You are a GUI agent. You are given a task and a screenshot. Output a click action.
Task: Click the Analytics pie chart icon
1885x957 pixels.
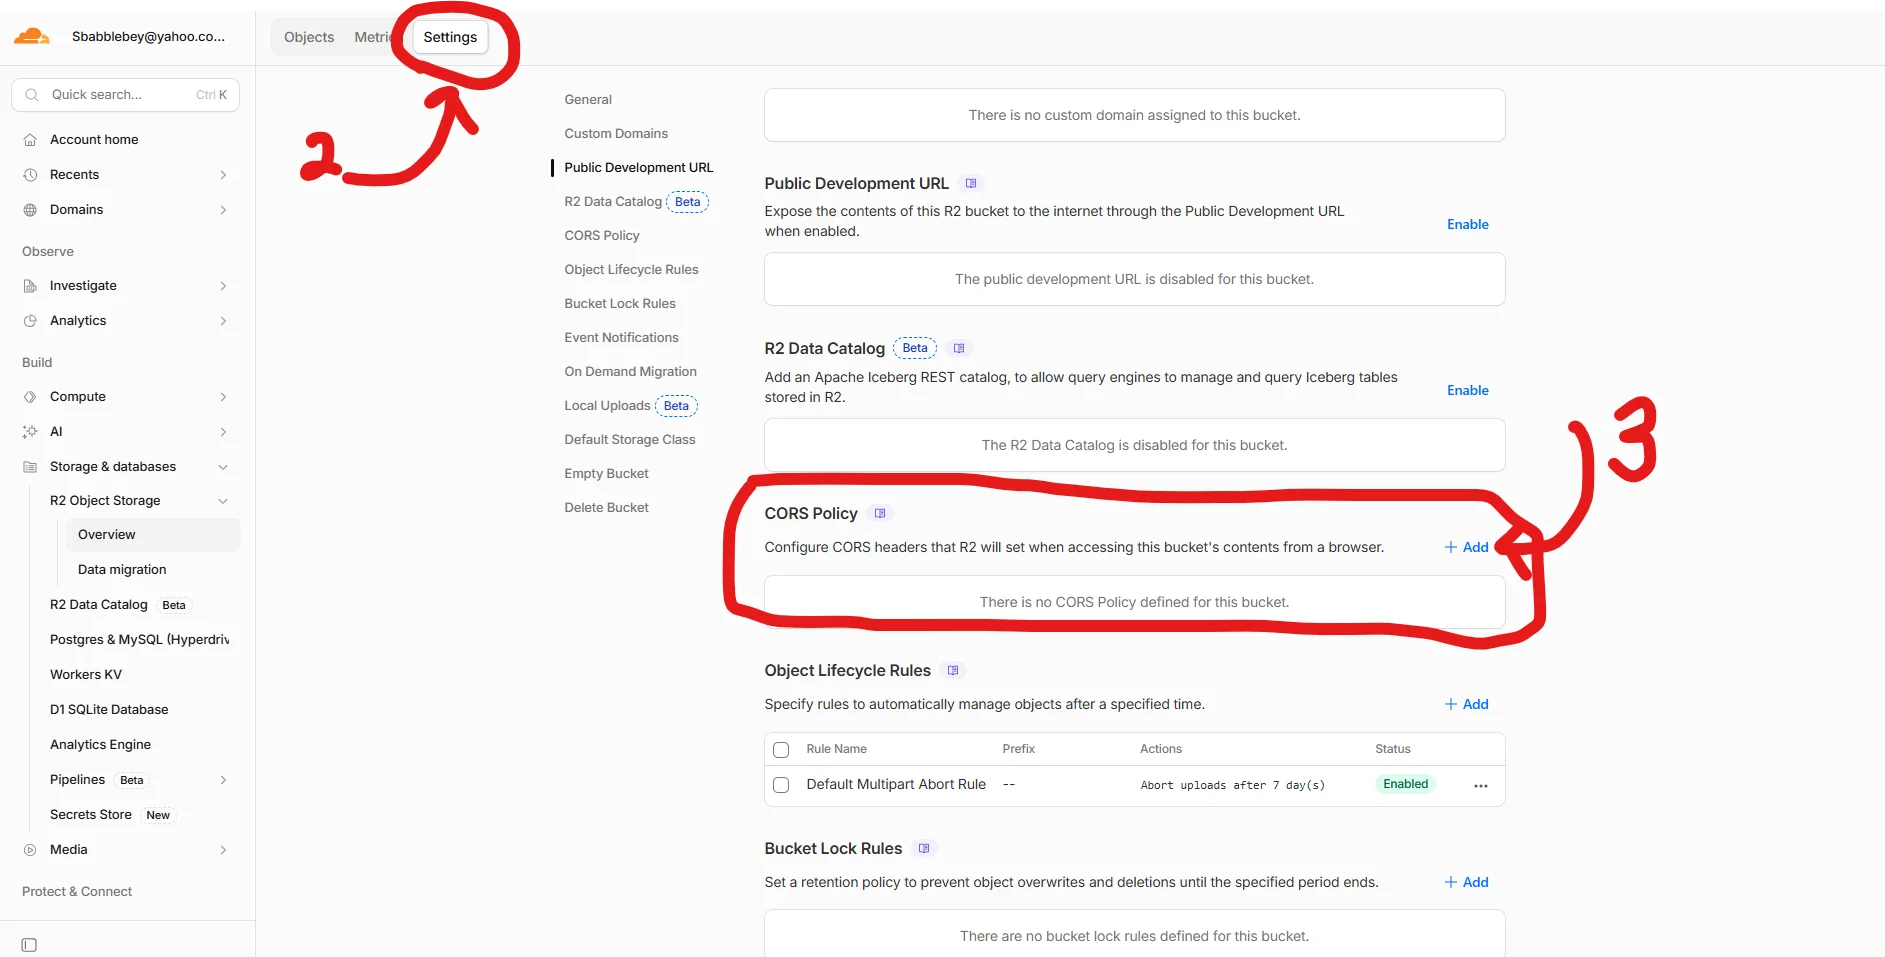coord(30,321)
